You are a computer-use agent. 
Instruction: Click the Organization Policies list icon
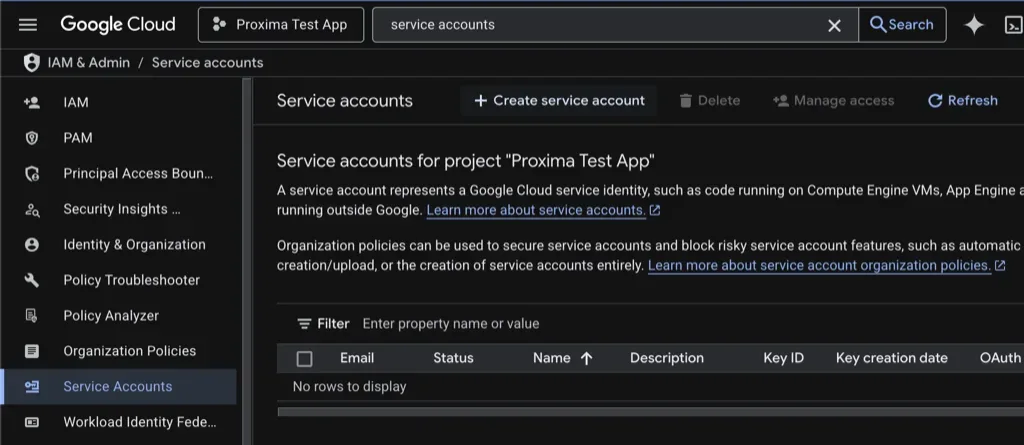click(31, 351)
